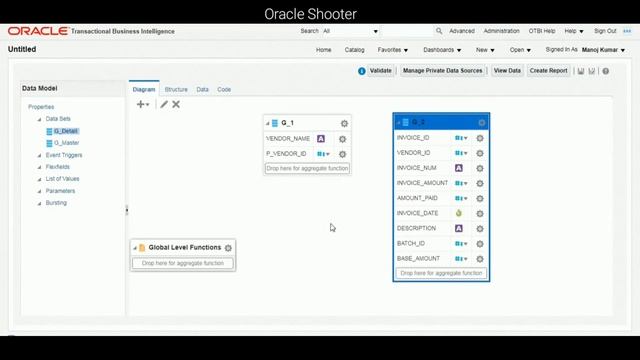Image resolution: width=640 pixels, height=360 pixels.
Task: Go to the Home link
Action: tap(323, 50)
